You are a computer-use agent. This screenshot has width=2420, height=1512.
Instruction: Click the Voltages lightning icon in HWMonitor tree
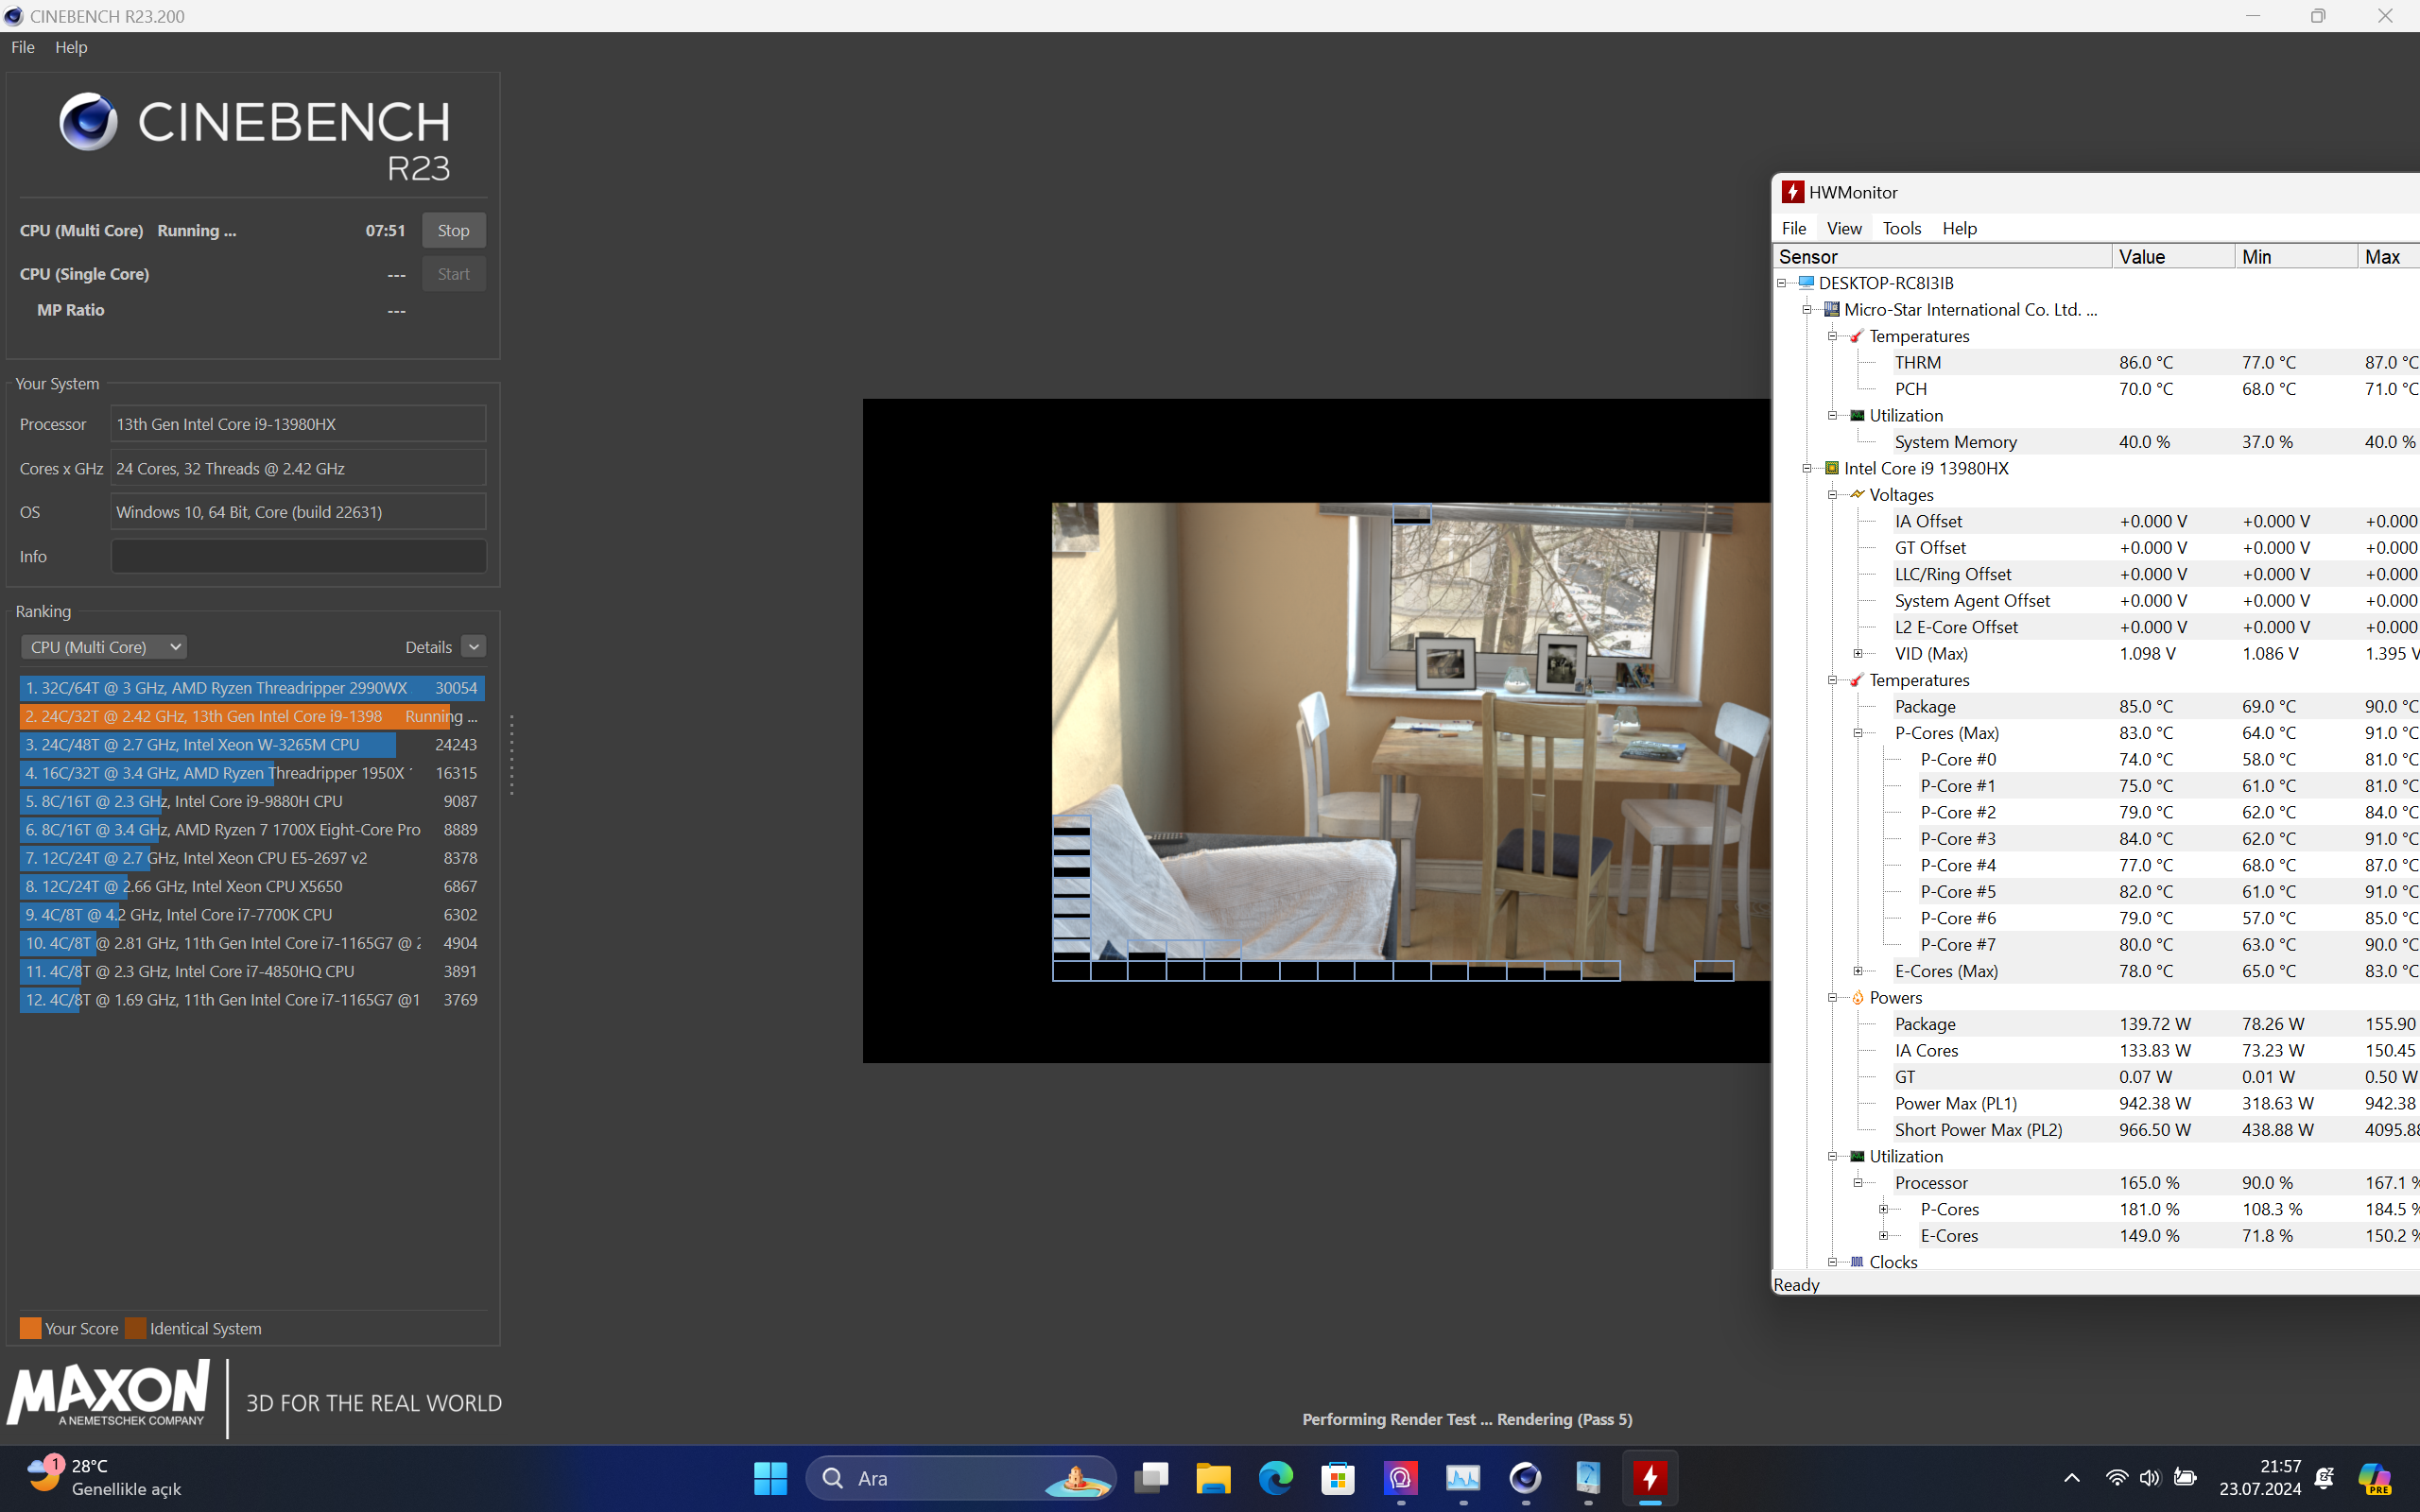pos(1857,494)
